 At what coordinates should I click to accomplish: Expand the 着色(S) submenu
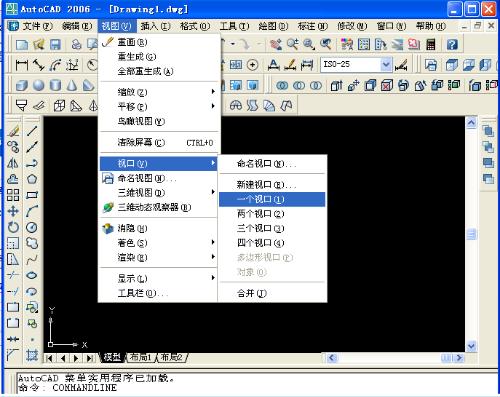[x=160, y=243]
